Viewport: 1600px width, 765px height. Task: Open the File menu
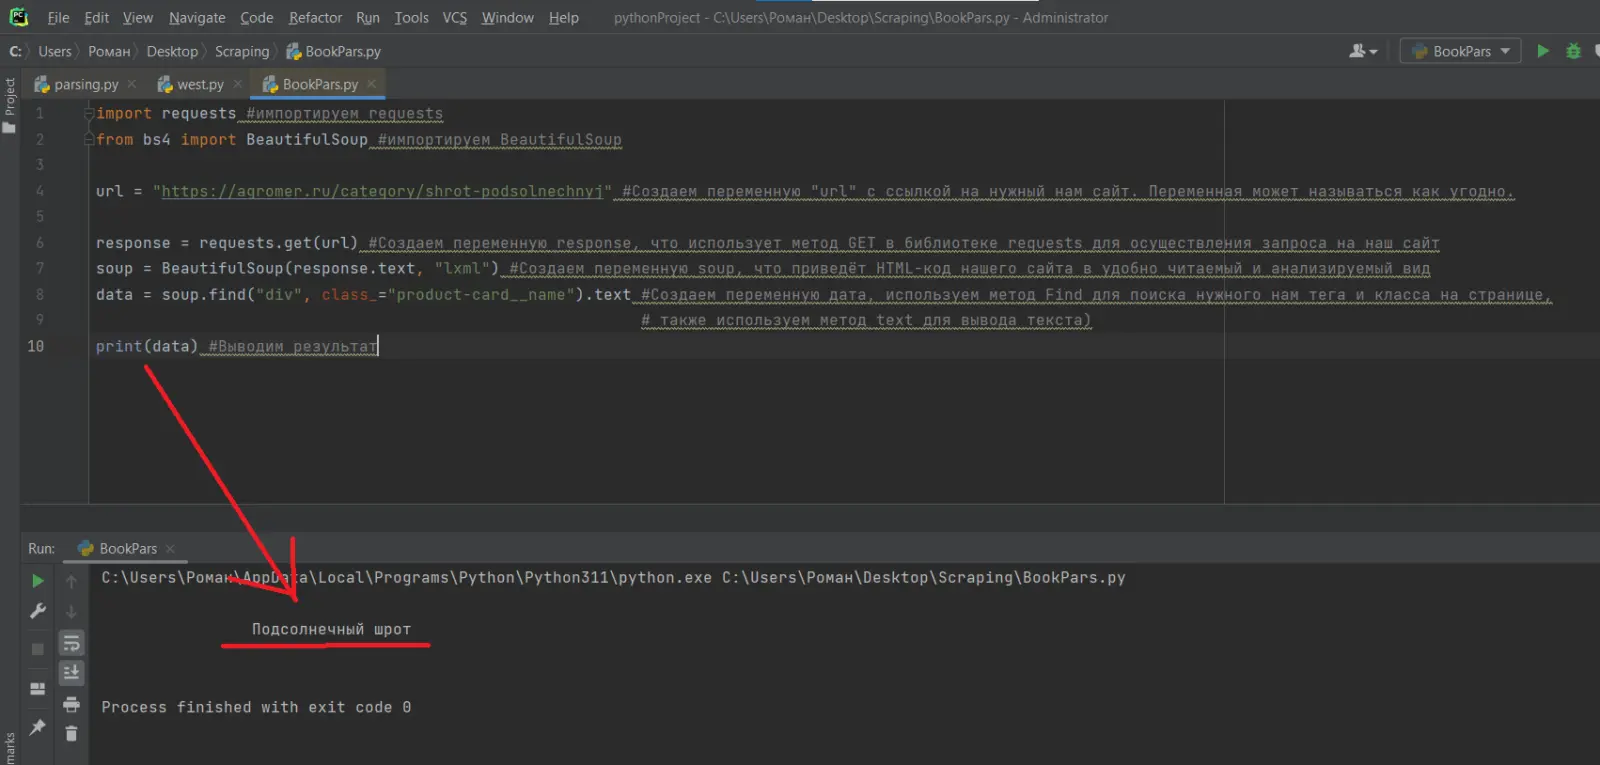click(x=58, y=18)
